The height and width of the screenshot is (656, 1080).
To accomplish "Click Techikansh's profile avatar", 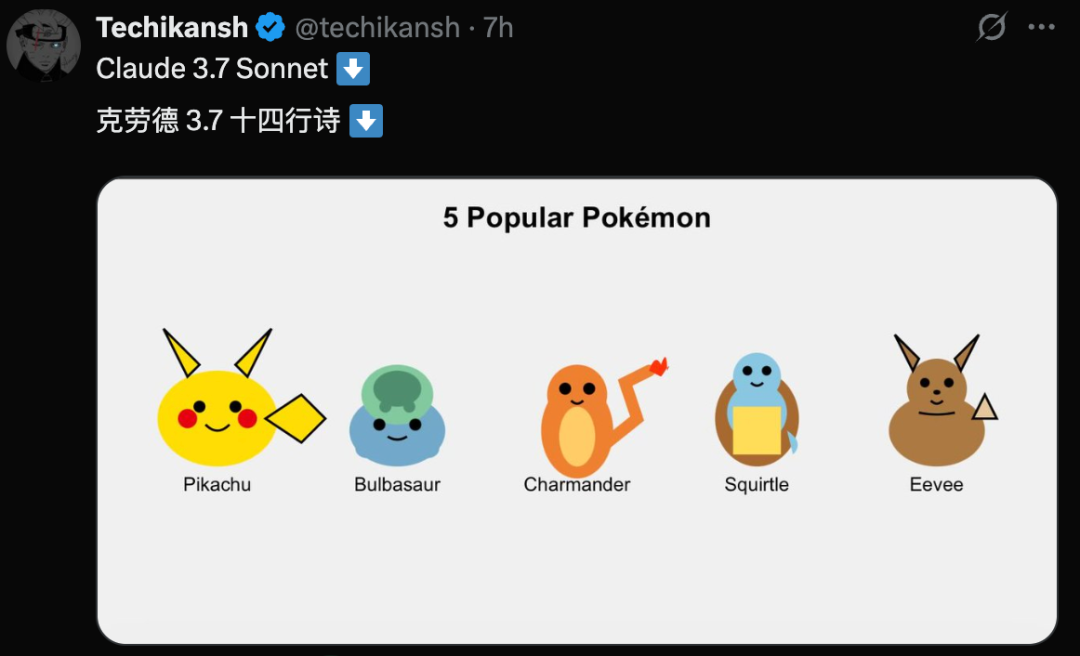I will [43, 45].
